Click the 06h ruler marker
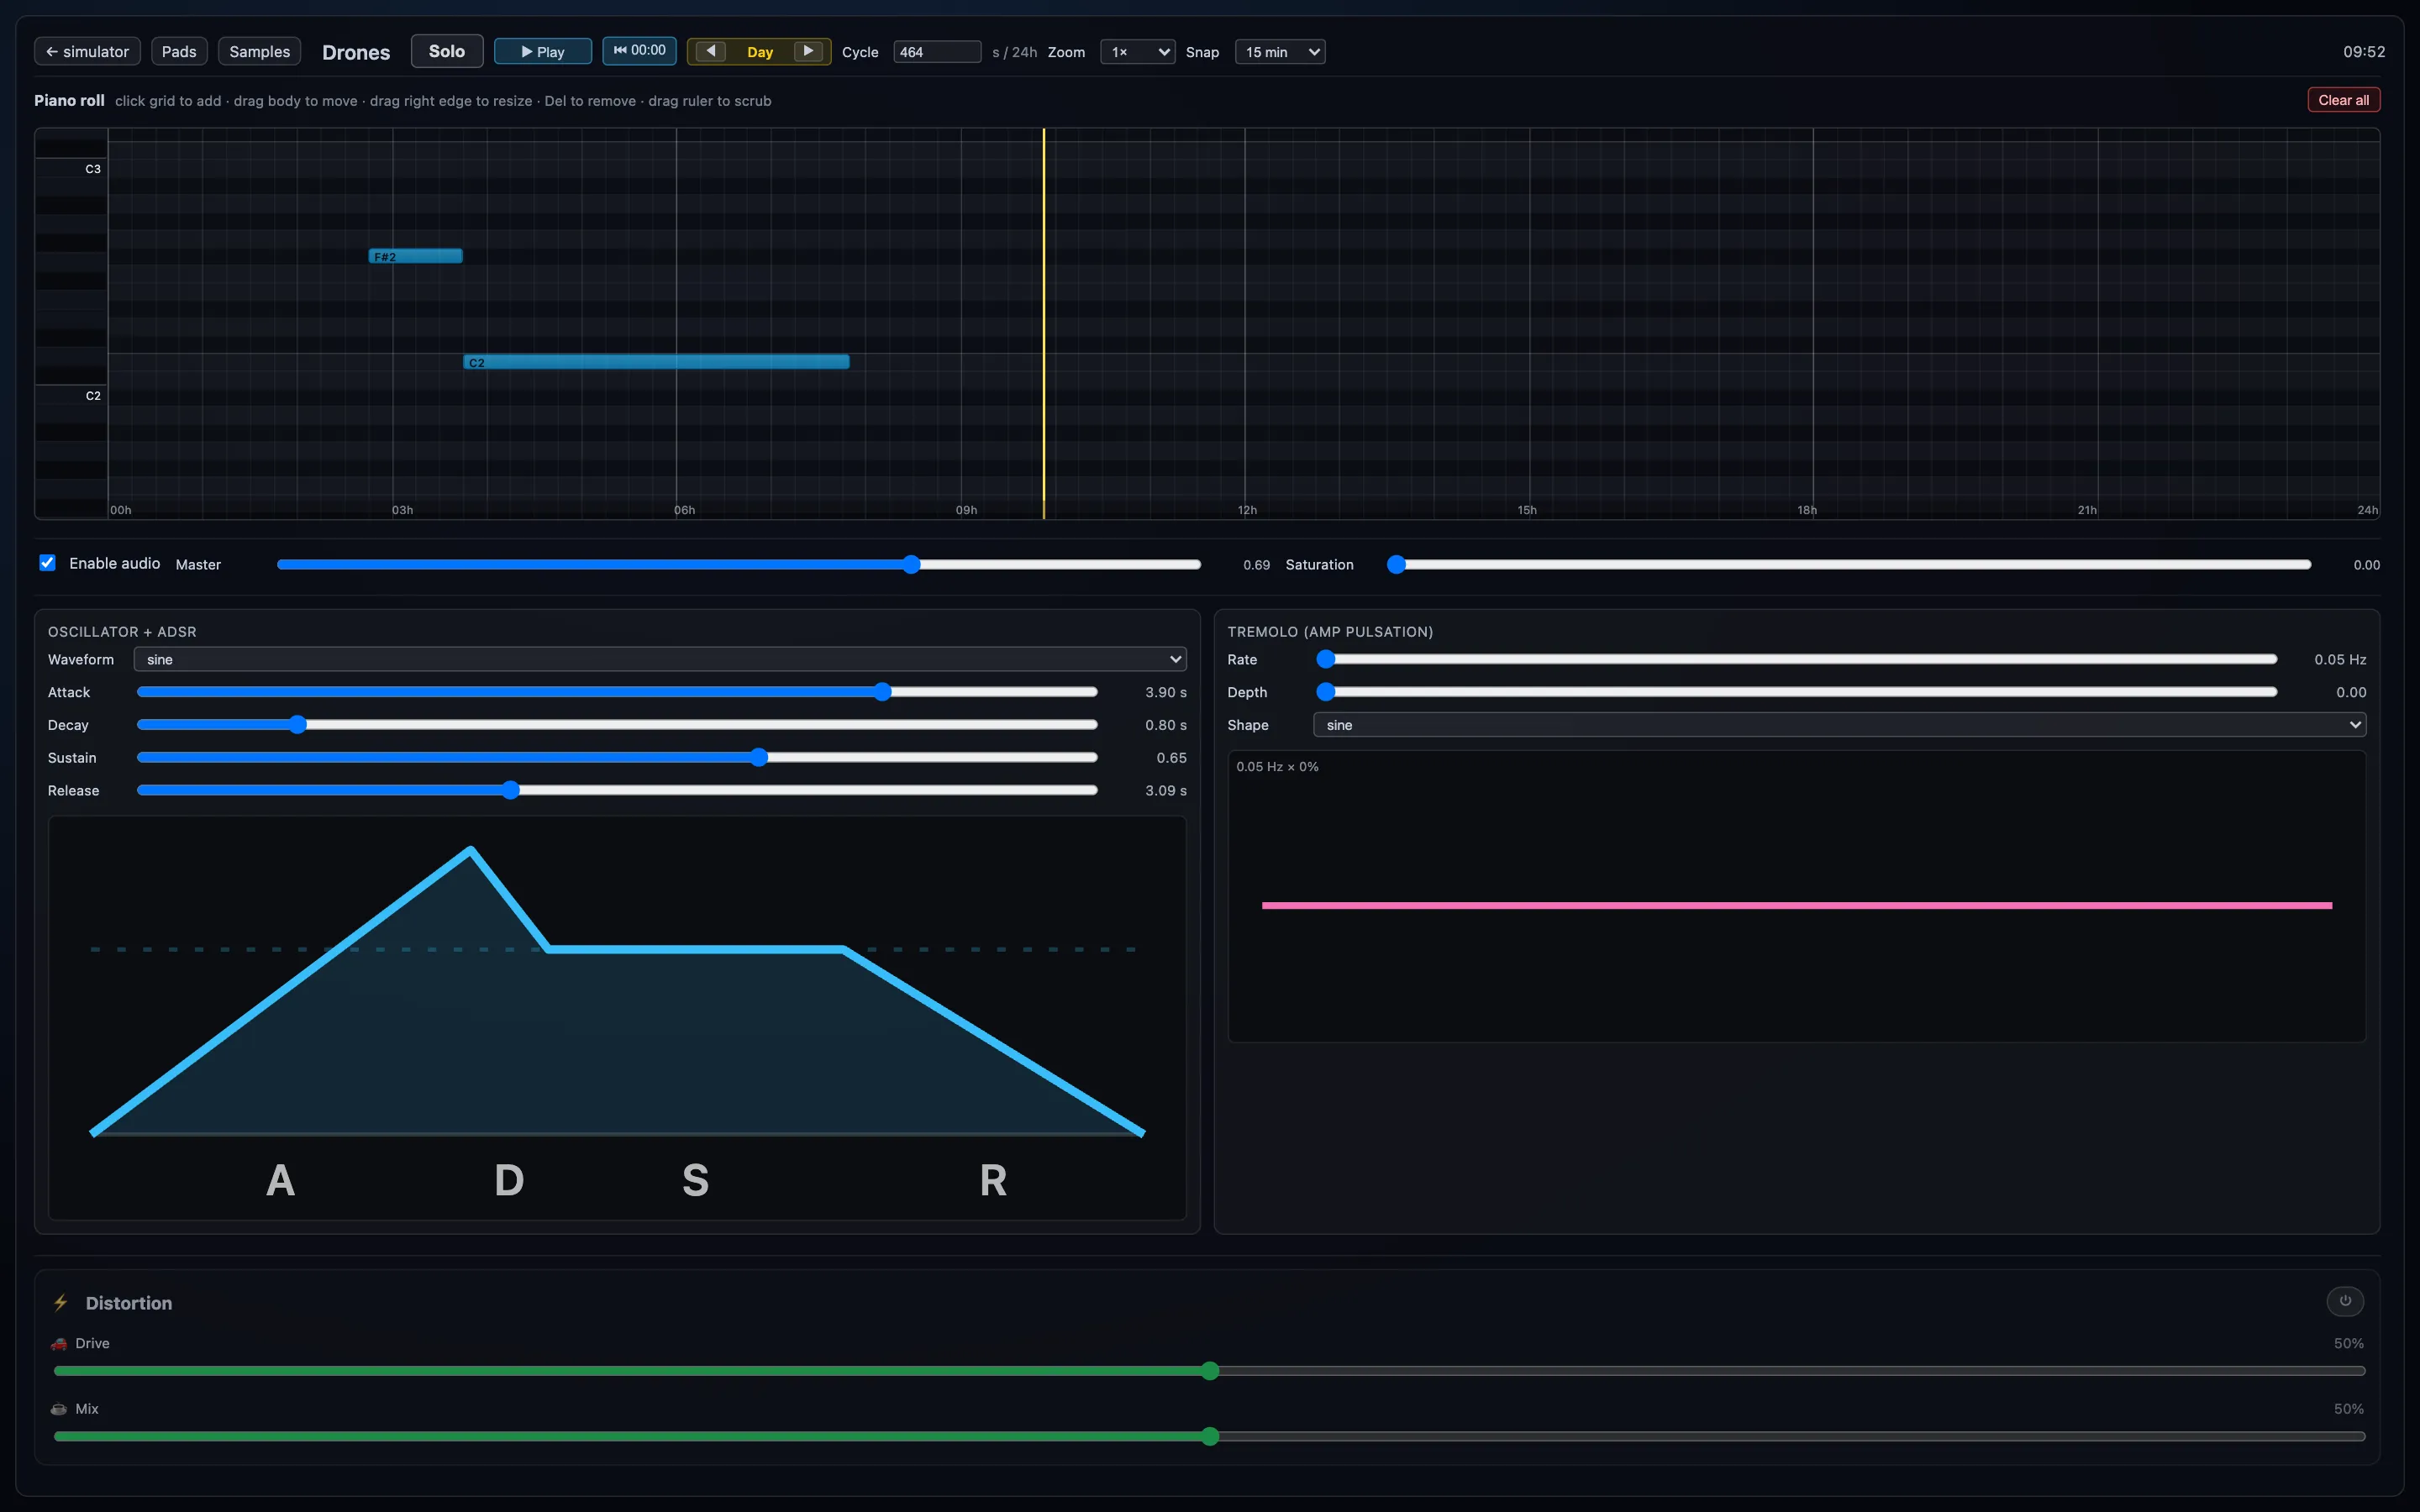This screenshot has height=1512, width=2420. (684, 510)
